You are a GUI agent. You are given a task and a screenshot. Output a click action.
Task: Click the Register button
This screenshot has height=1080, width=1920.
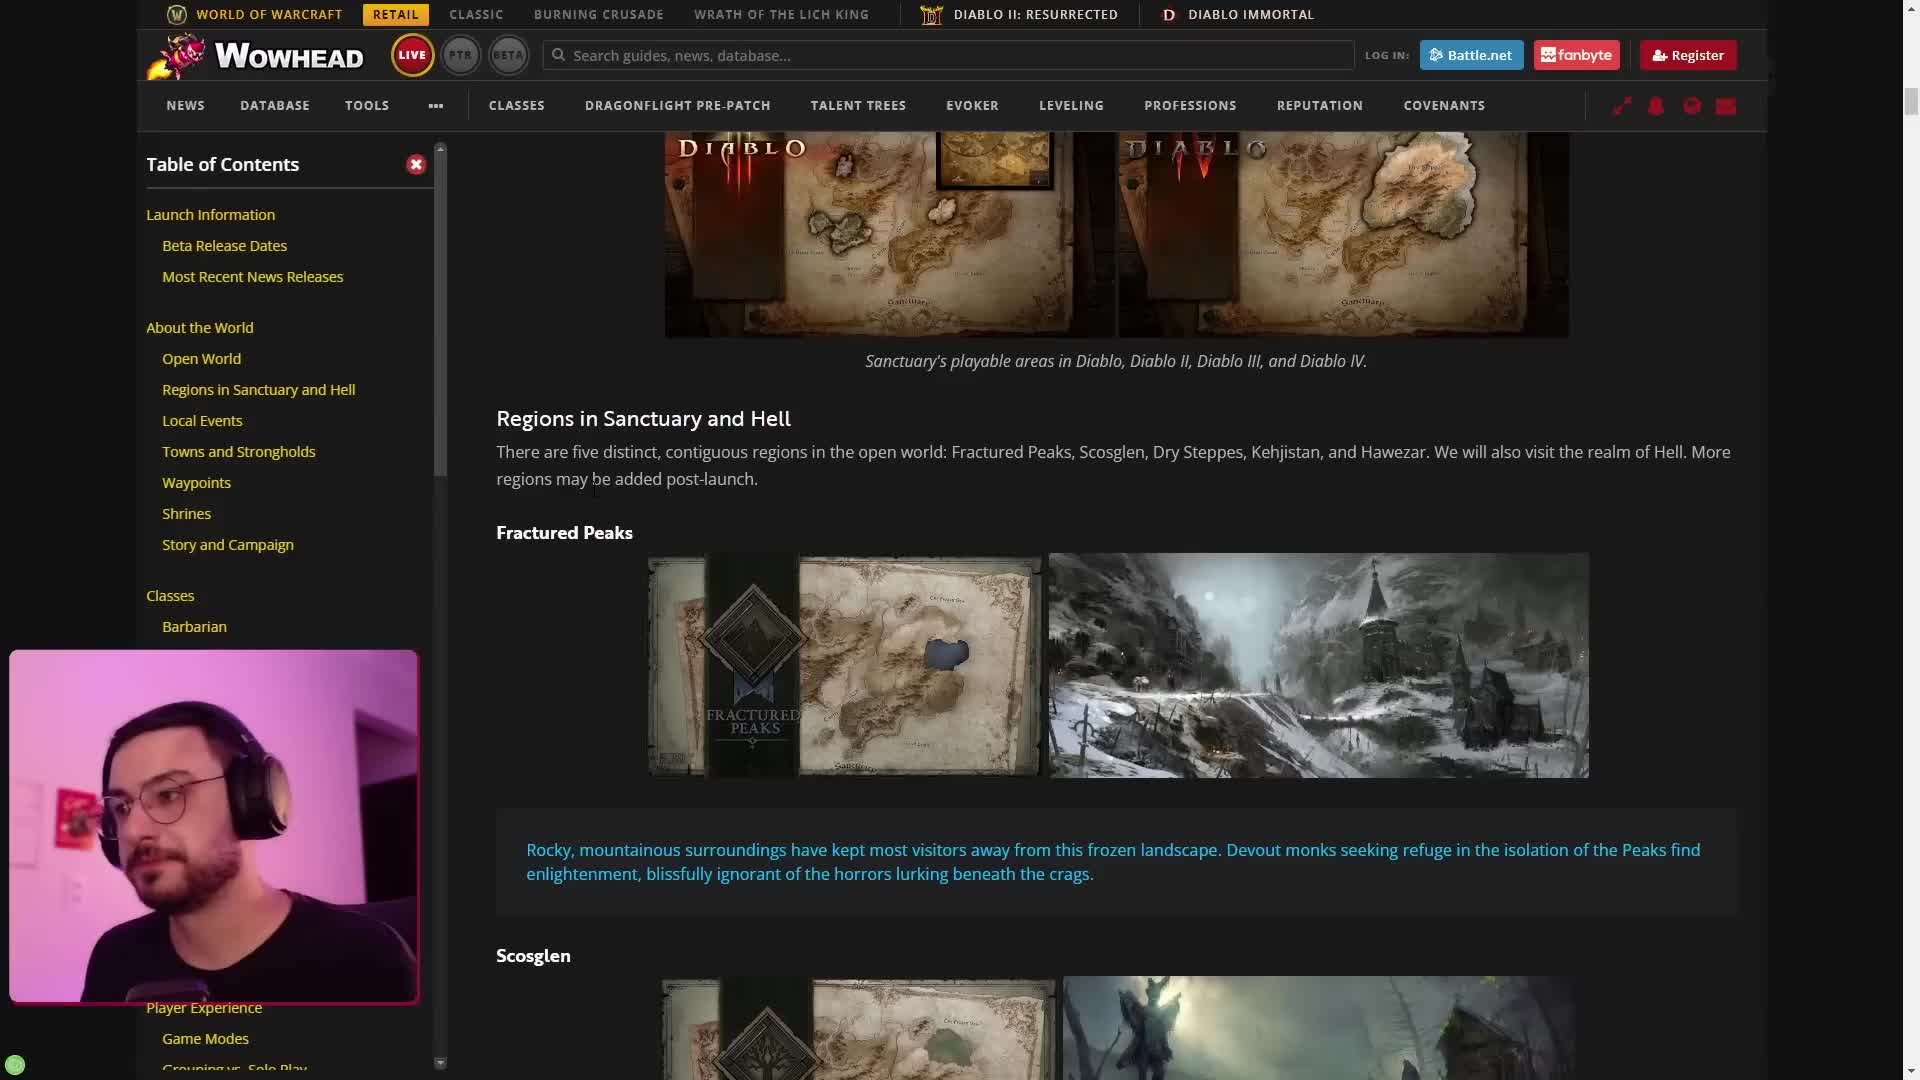(x=1687, y=55)
